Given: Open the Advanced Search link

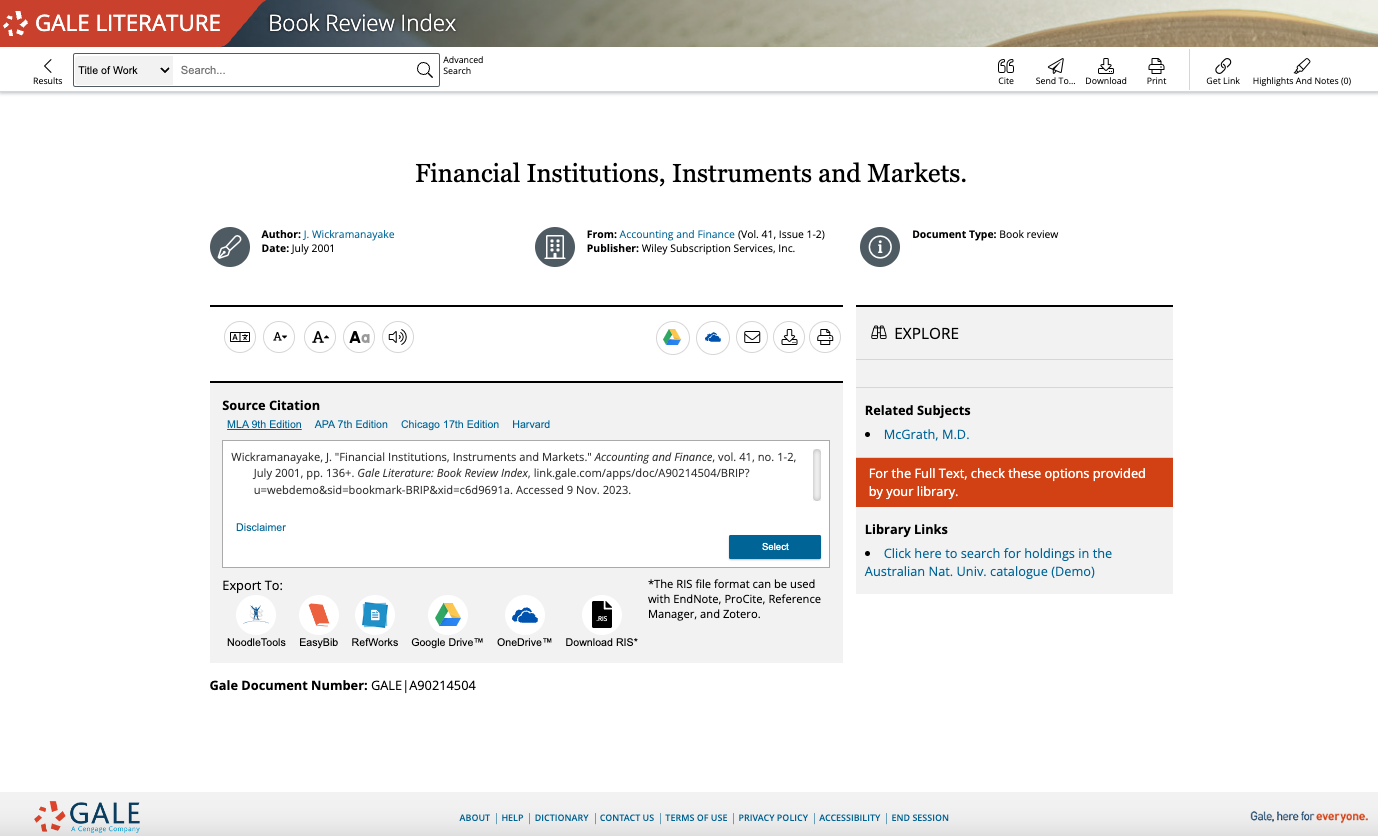Looking at the screenshot, I should tap(463, 65).
